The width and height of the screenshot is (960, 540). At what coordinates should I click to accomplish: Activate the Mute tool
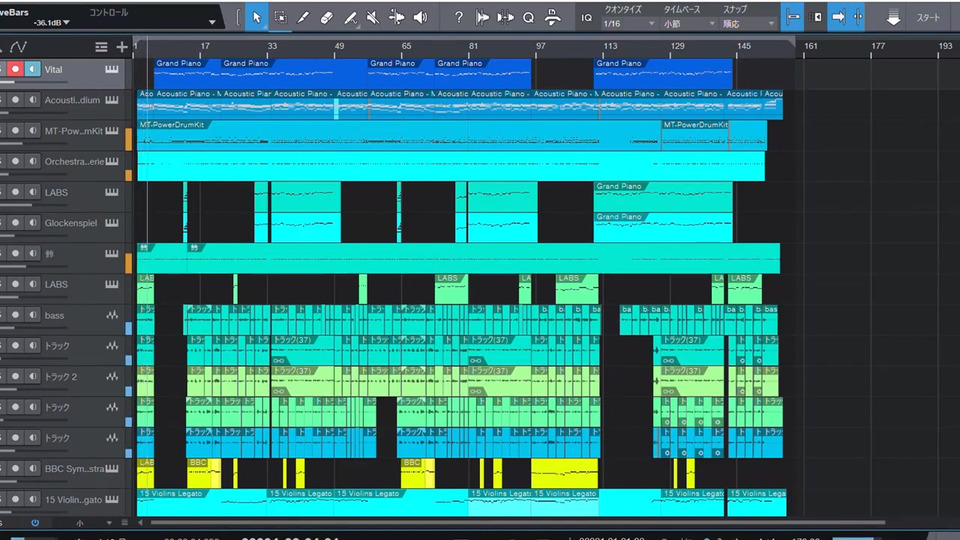pos(373,17)
